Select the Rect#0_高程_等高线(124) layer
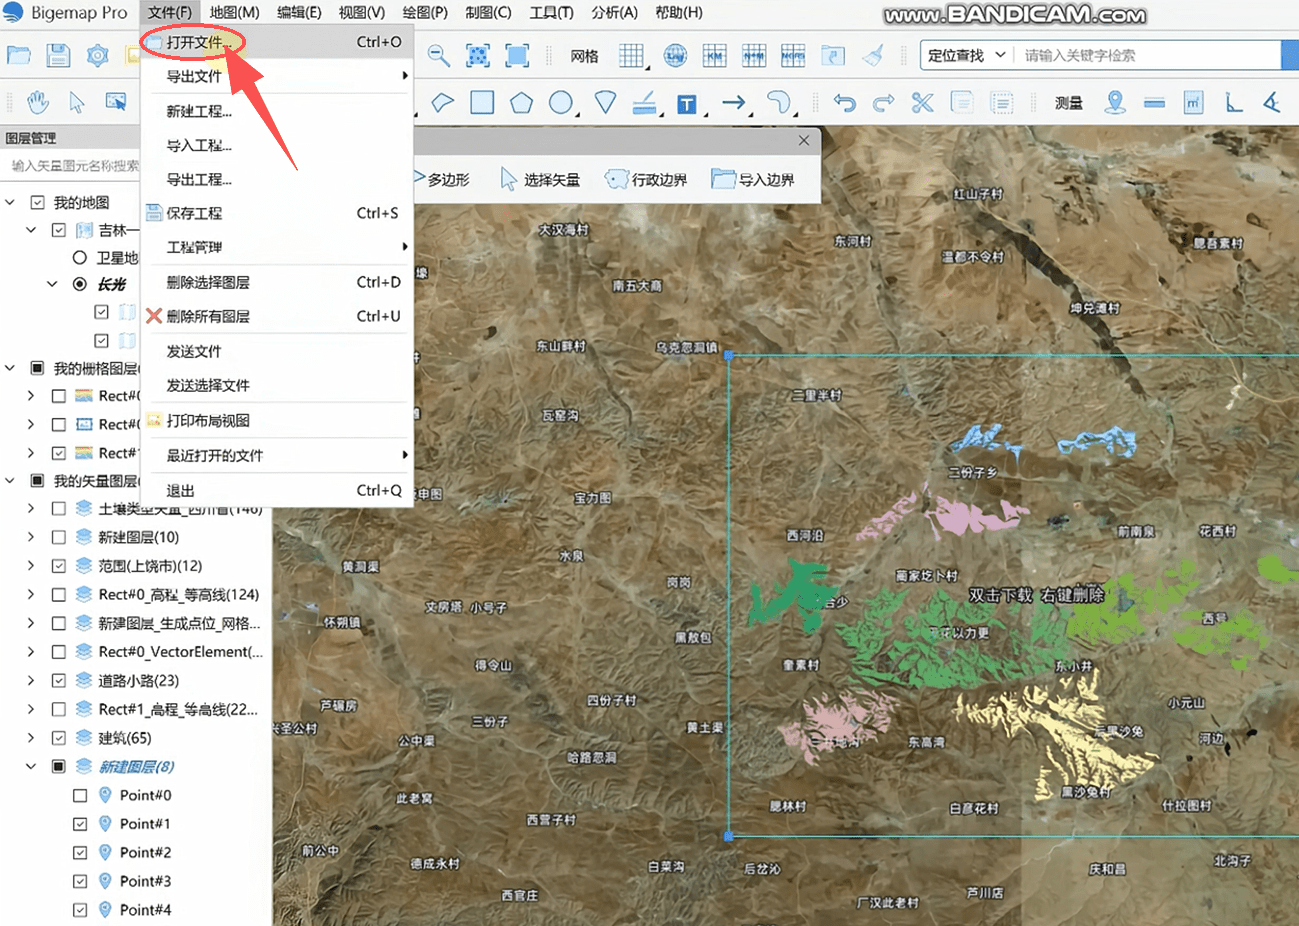Screen dimensions: 1299x926 point(179,595)
